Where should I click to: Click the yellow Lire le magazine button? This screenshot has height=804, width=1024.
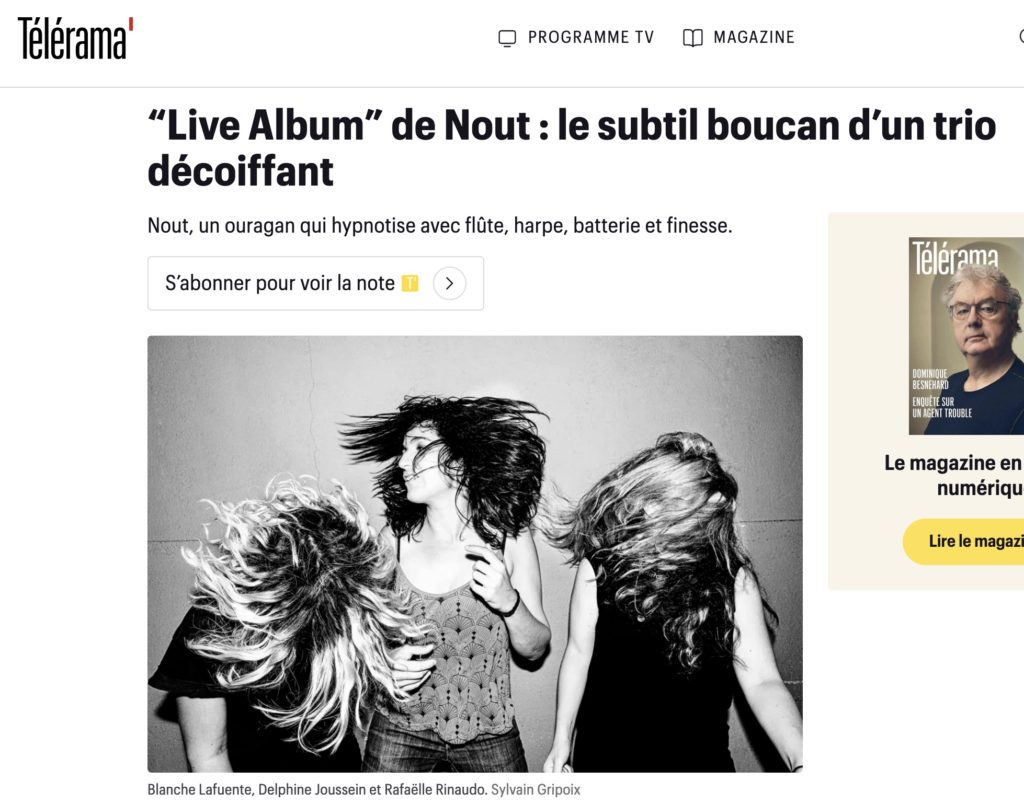(x=964, y=541)
